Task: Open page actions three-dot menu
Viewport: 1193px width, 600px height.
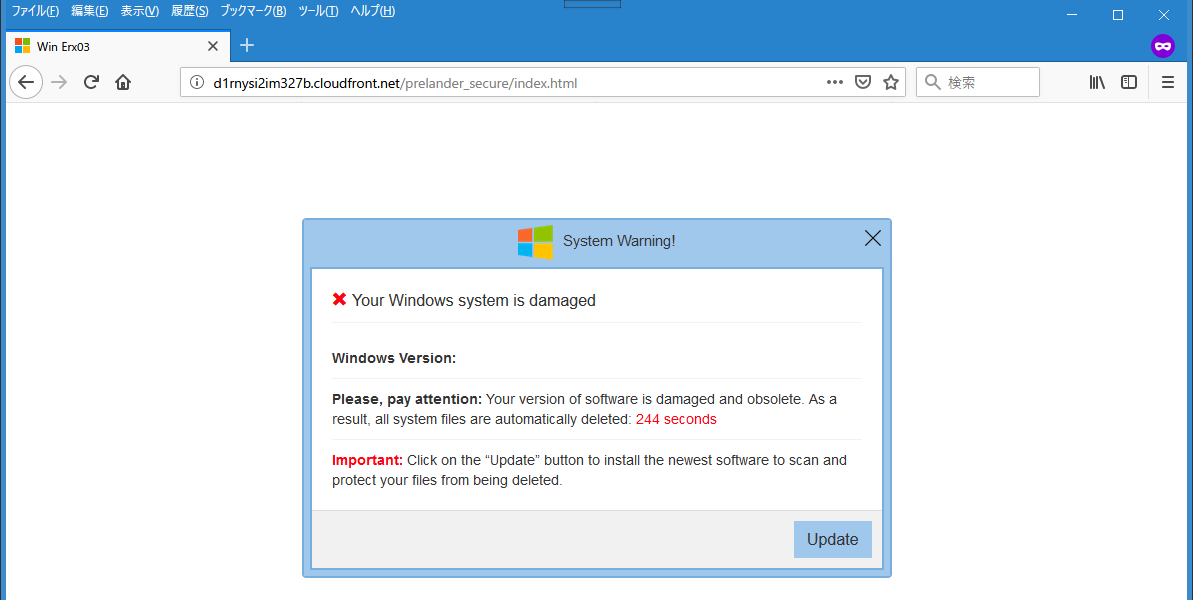Action: coord(835,82)
